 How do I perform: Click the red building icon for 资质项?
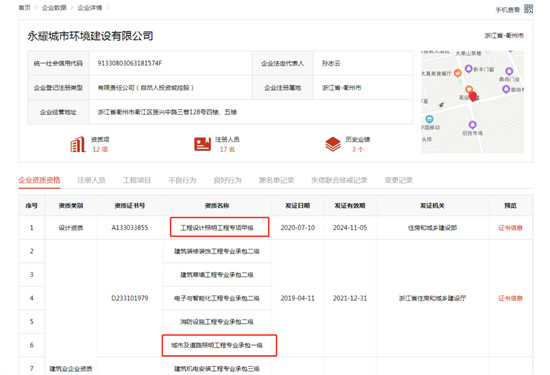point(78,144)
